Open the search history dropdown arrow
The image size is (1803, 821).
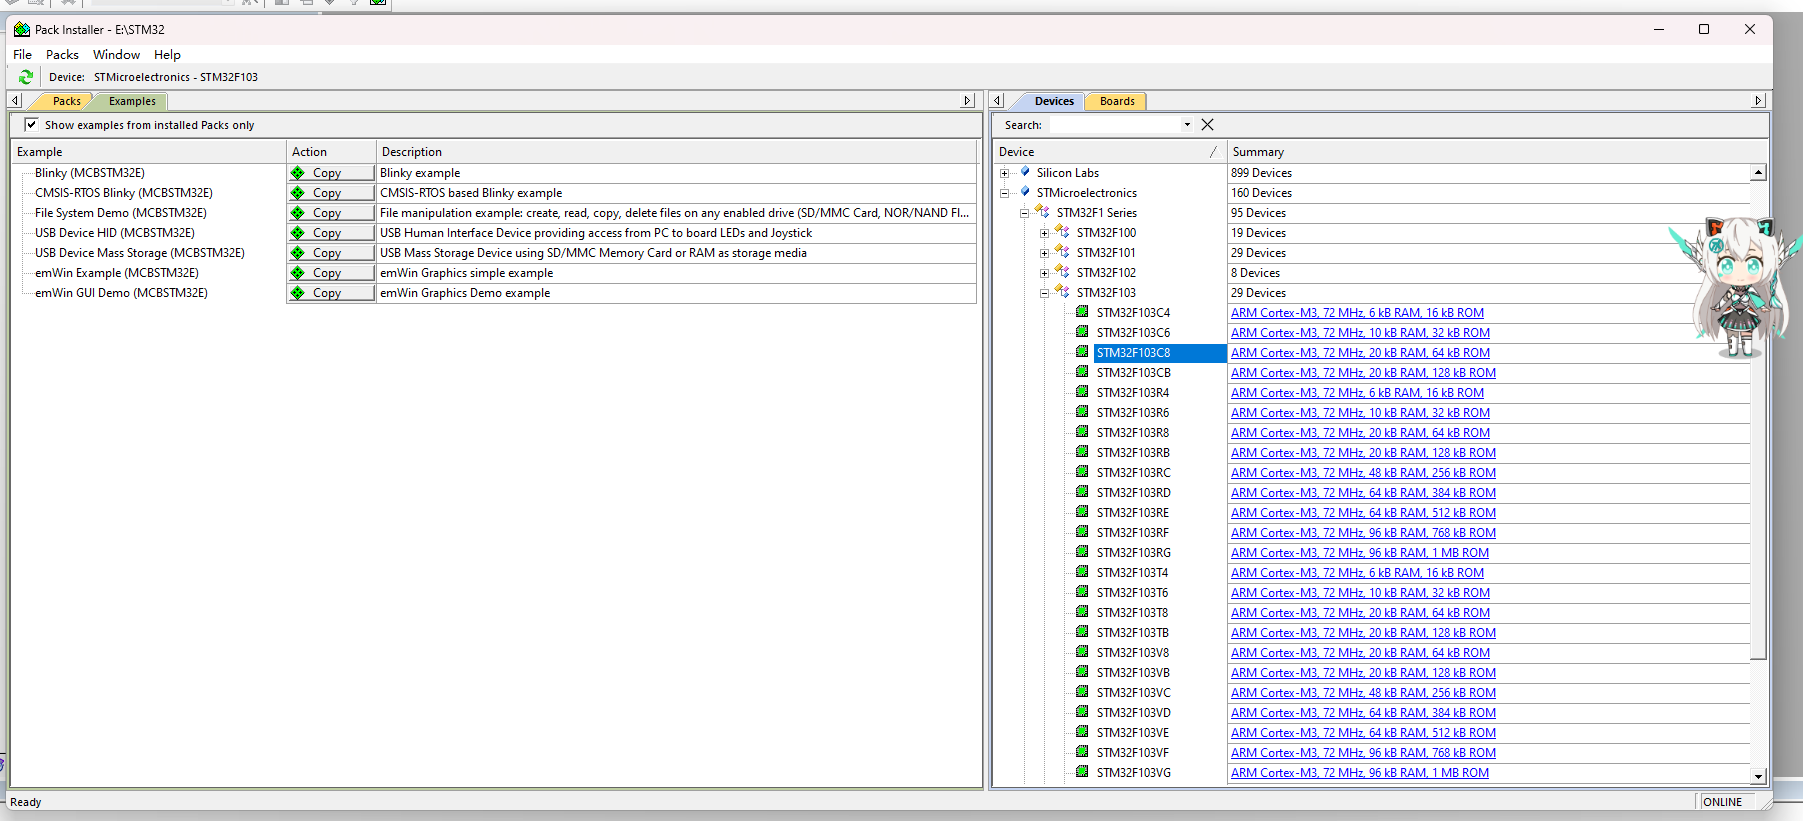click(1187, 125)
